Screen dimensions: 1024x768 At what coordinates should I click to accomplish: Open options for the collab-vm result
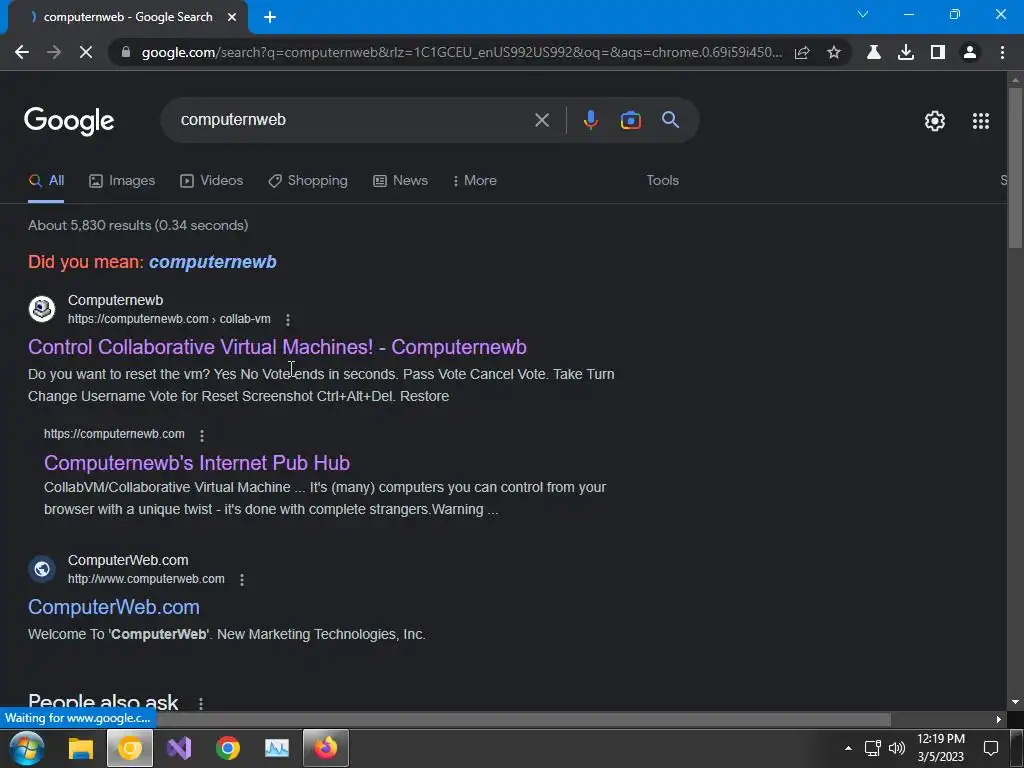[x=287, y=319]
